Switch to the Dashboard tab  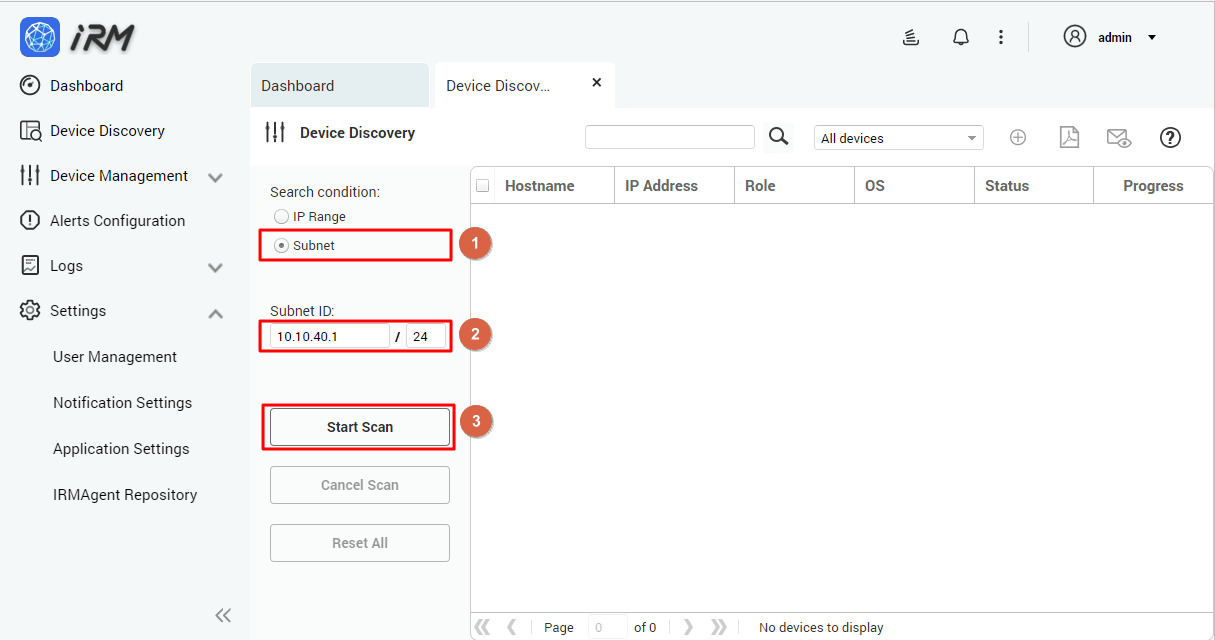tap(297, 85)
